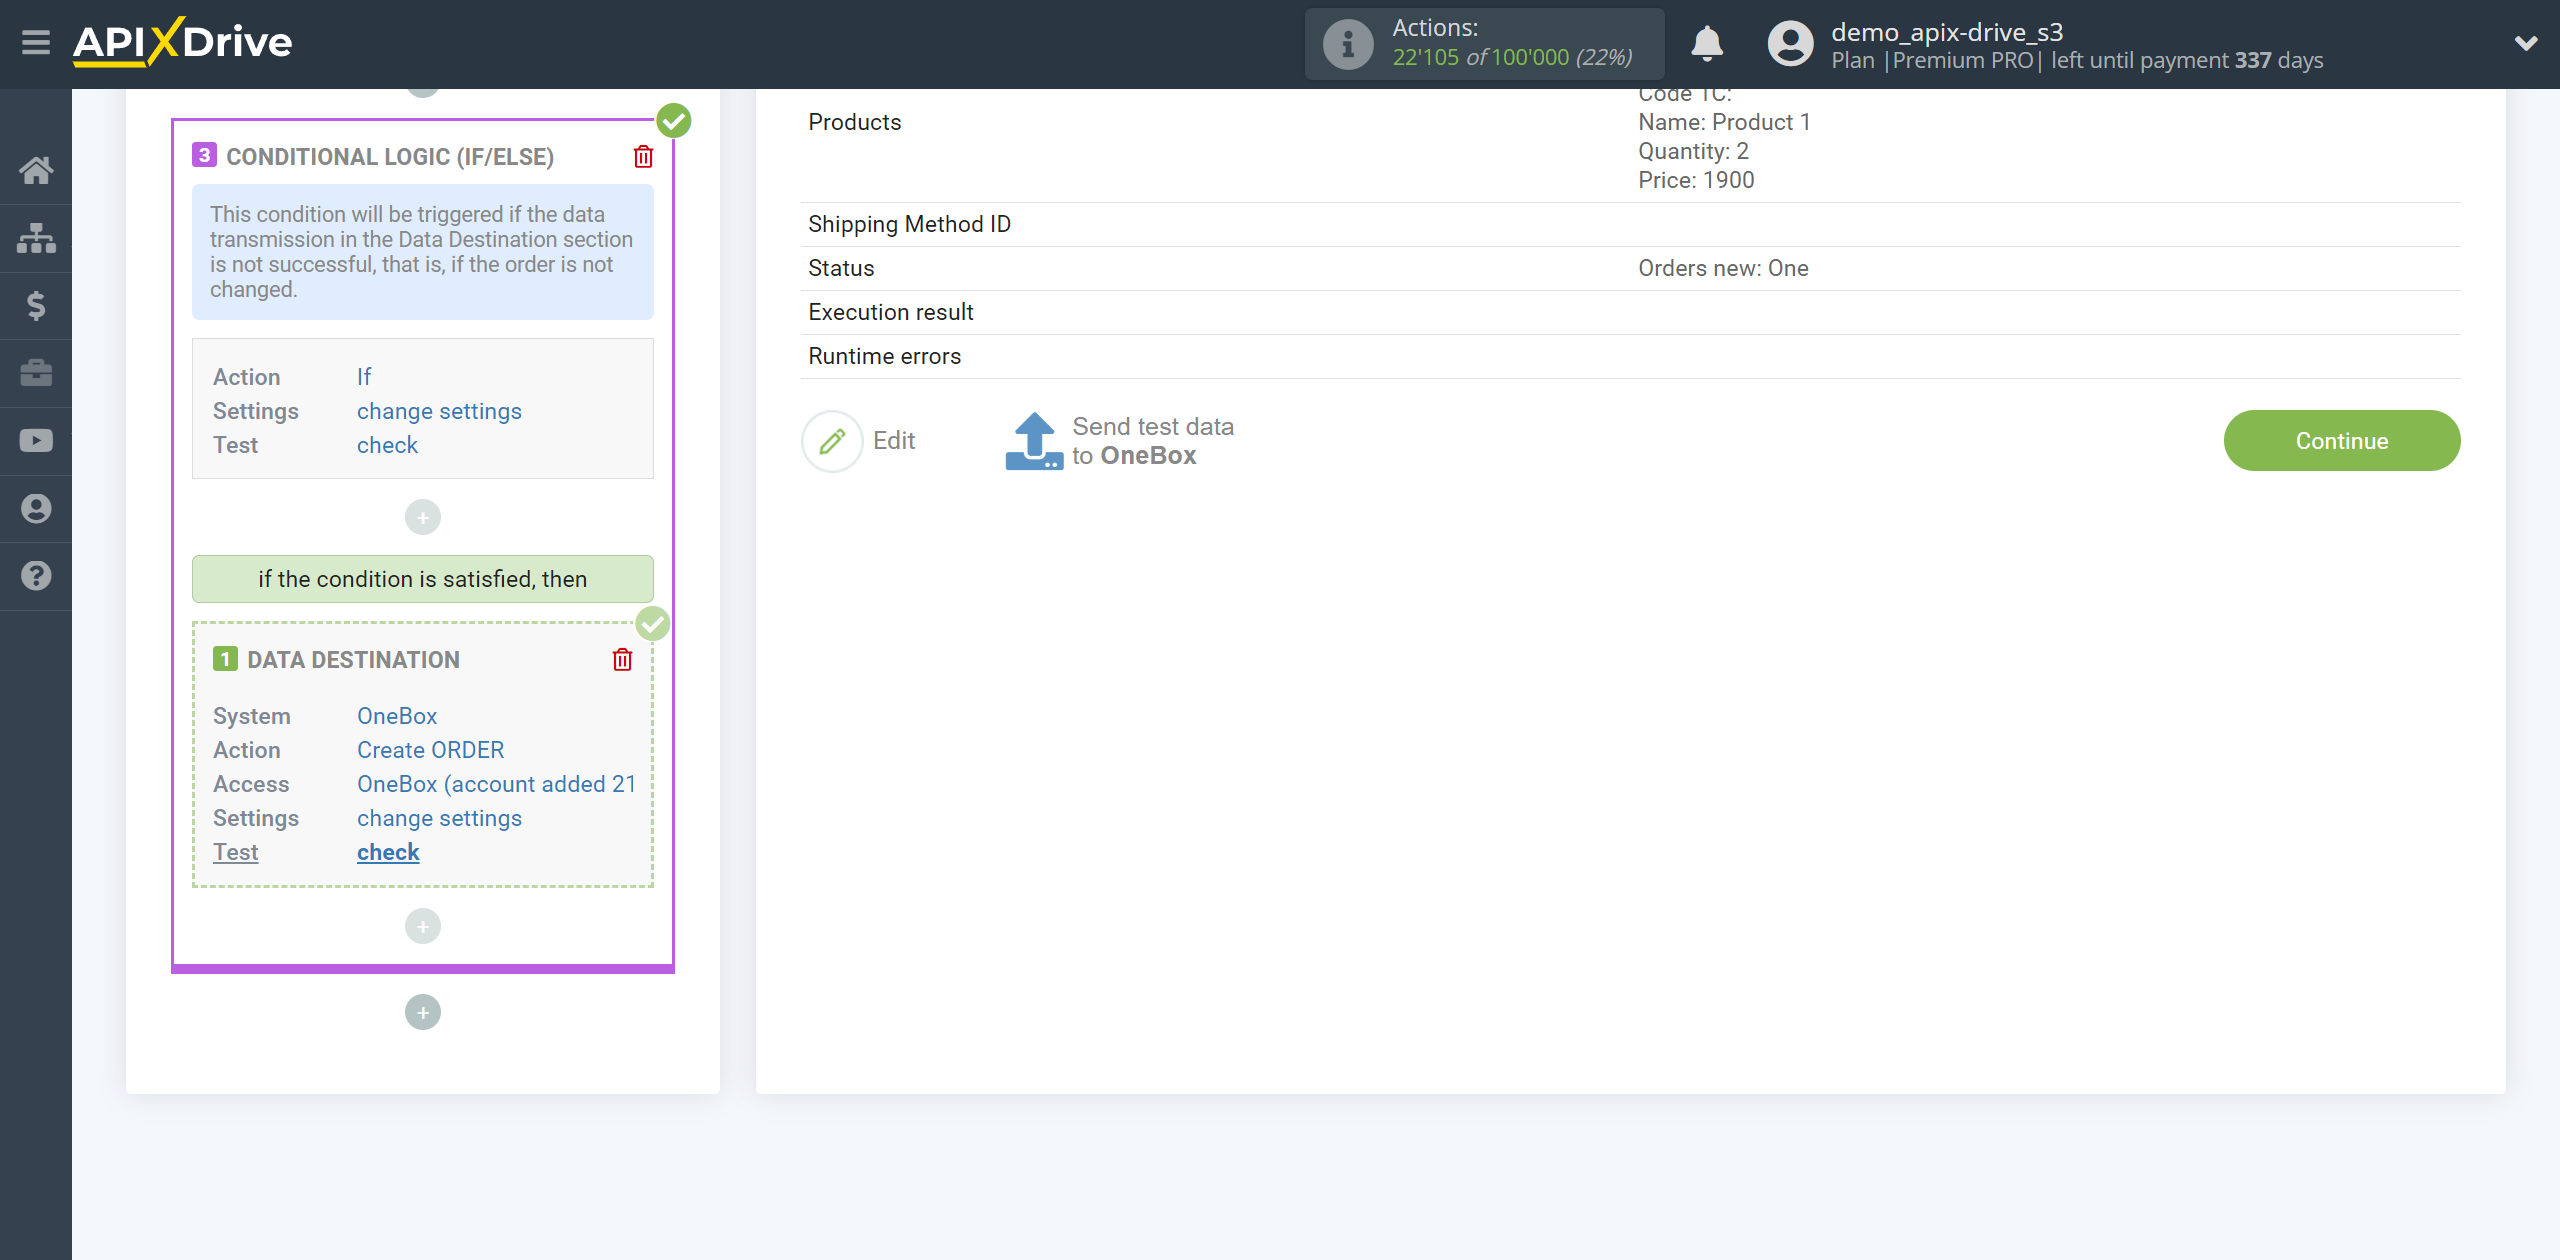
Task: Add a step below Data Destination
Action: click(x=423, y=926)
